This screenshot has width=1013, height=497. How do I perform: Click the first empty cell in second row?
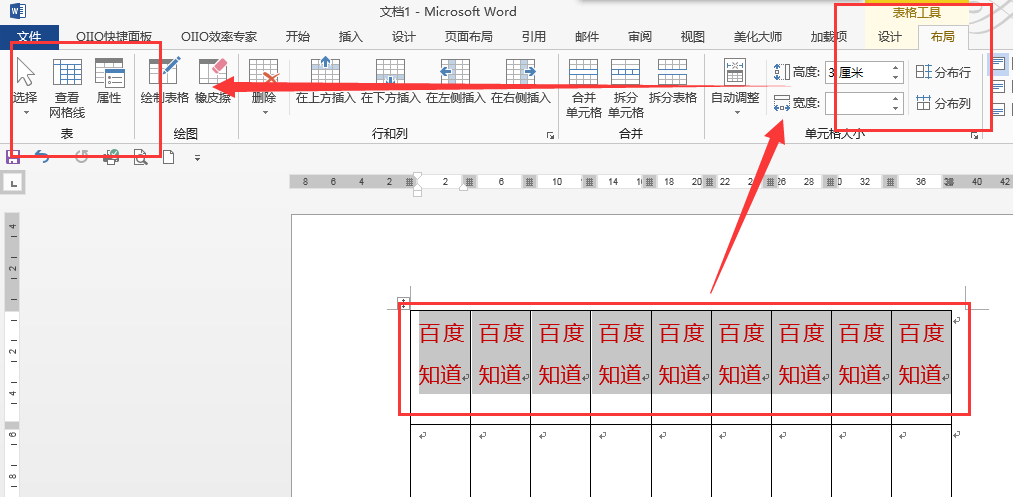pyautogui.click(x=441, y=460)
